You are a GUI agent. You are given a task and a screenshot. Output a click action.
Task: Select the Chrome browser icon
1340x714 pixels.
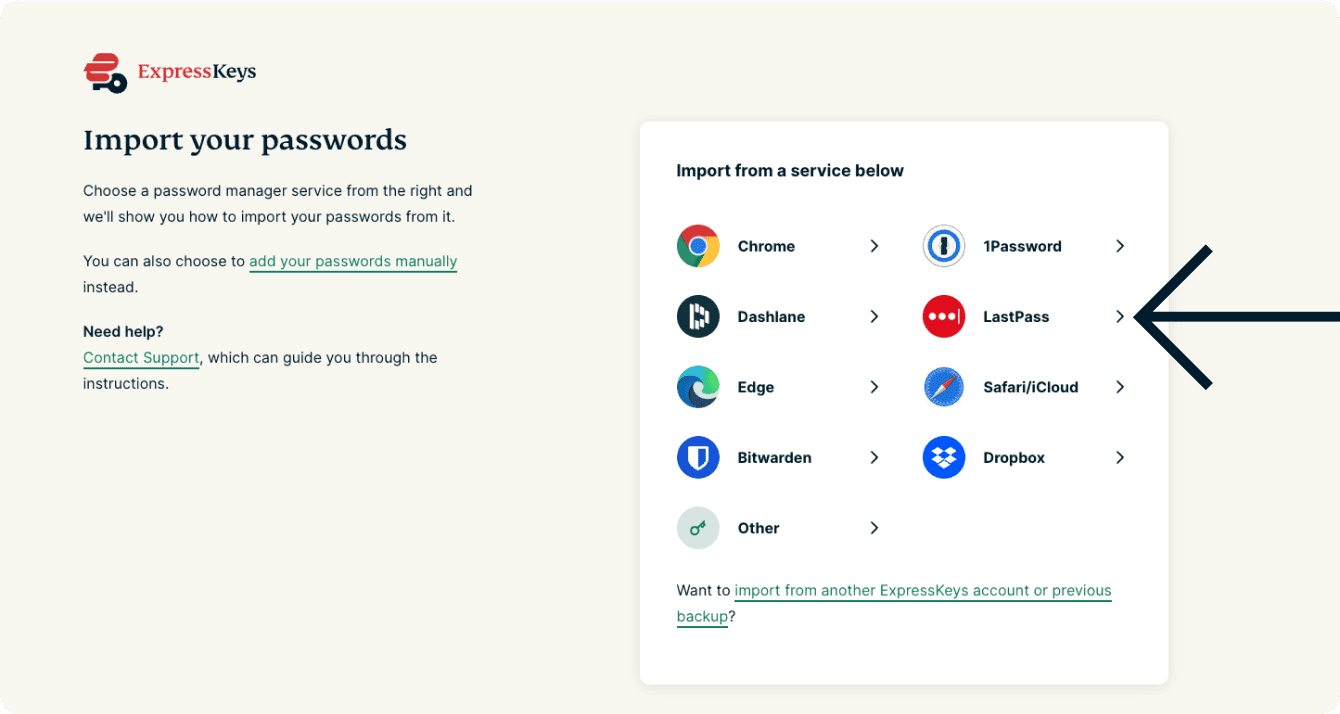point(698,246)
